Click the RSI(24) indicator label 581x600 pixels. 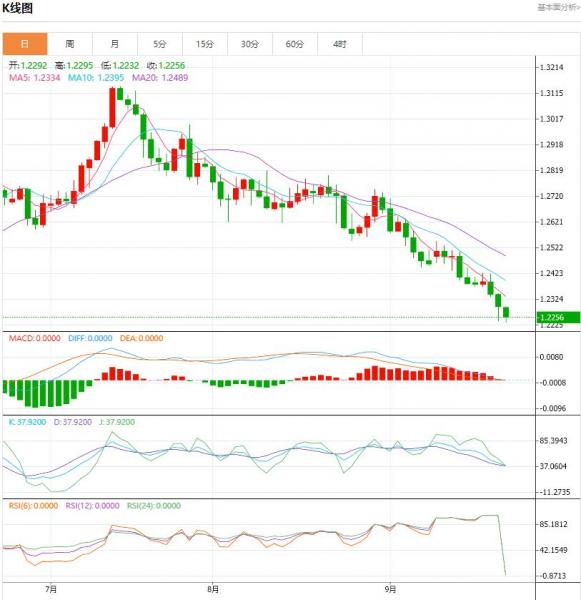(153, 506)
